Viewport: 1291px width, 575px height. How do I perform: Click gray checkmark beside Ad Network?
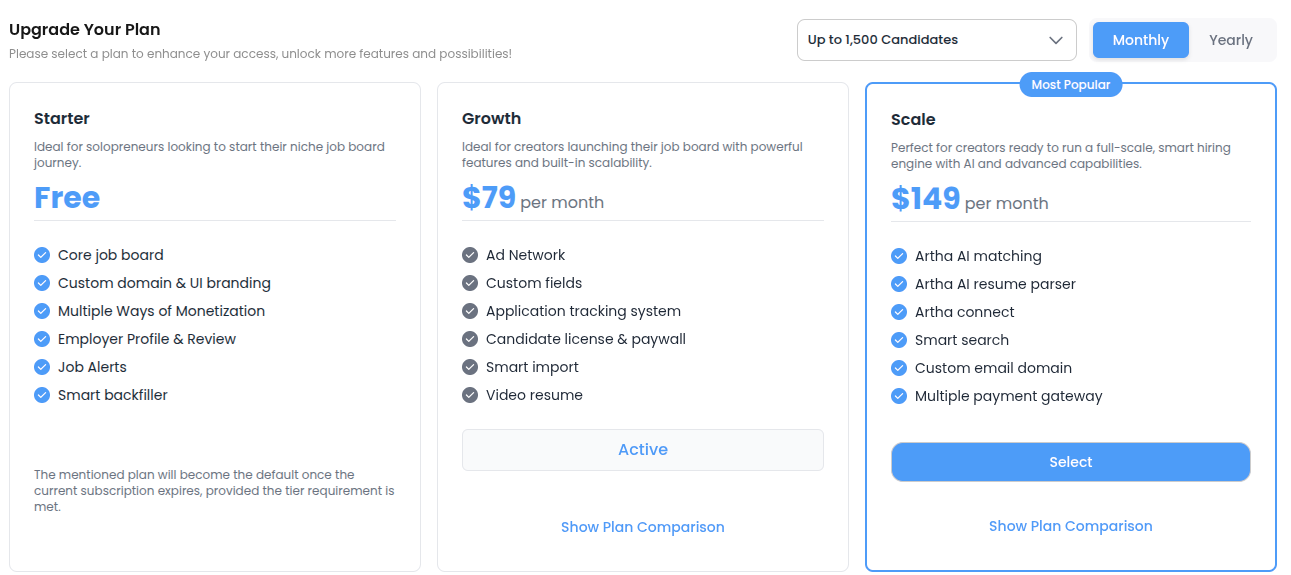[x=470, y=255]
